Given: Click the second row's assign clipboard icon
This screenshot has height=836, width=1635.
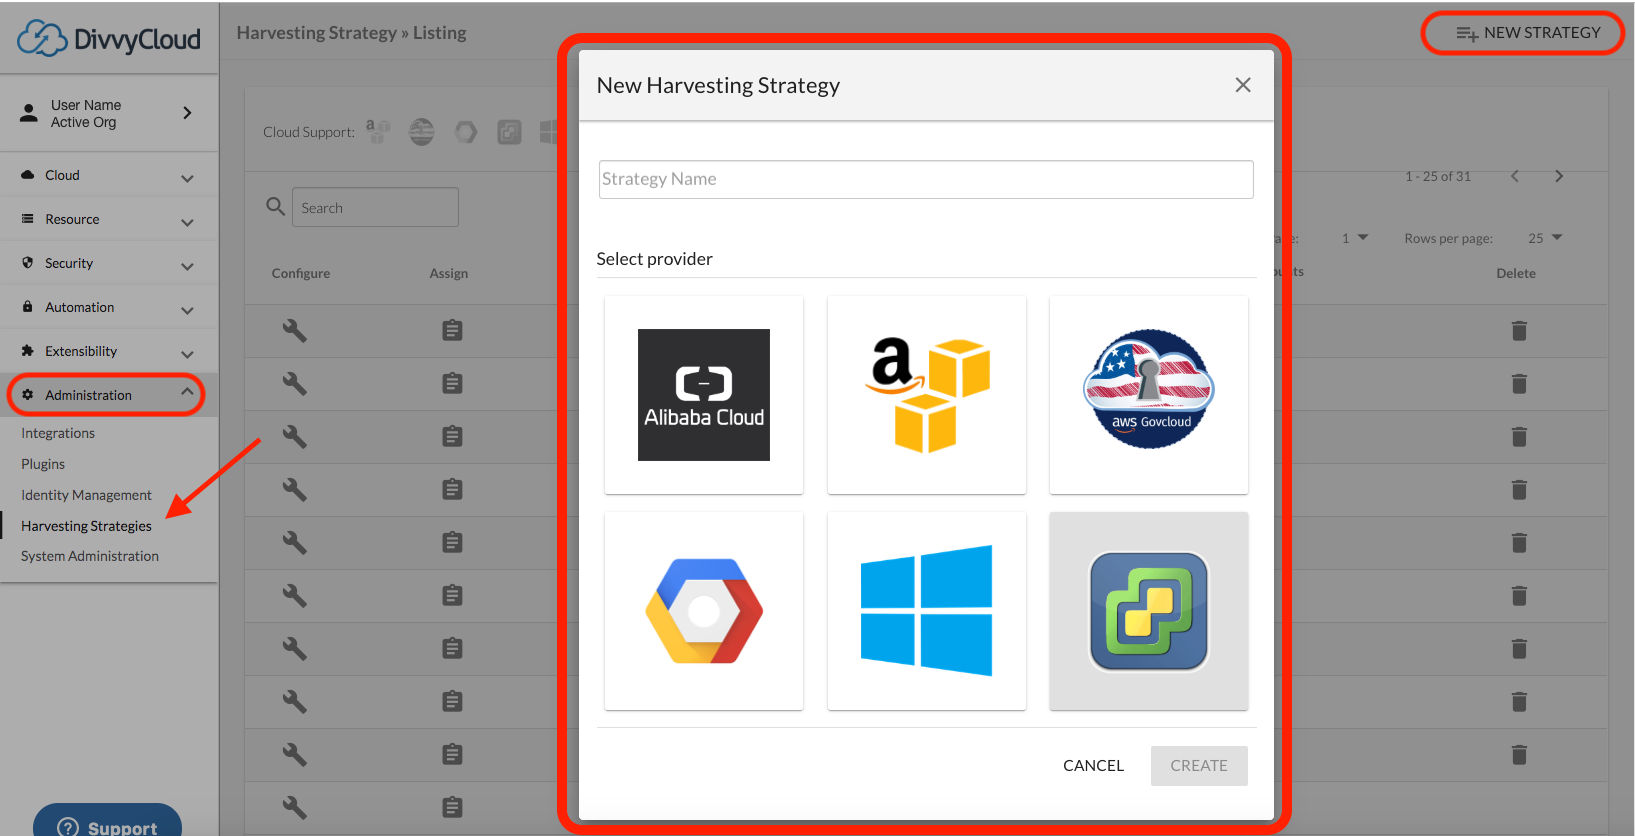Looking at the screenshot, I should click(452, 383).
